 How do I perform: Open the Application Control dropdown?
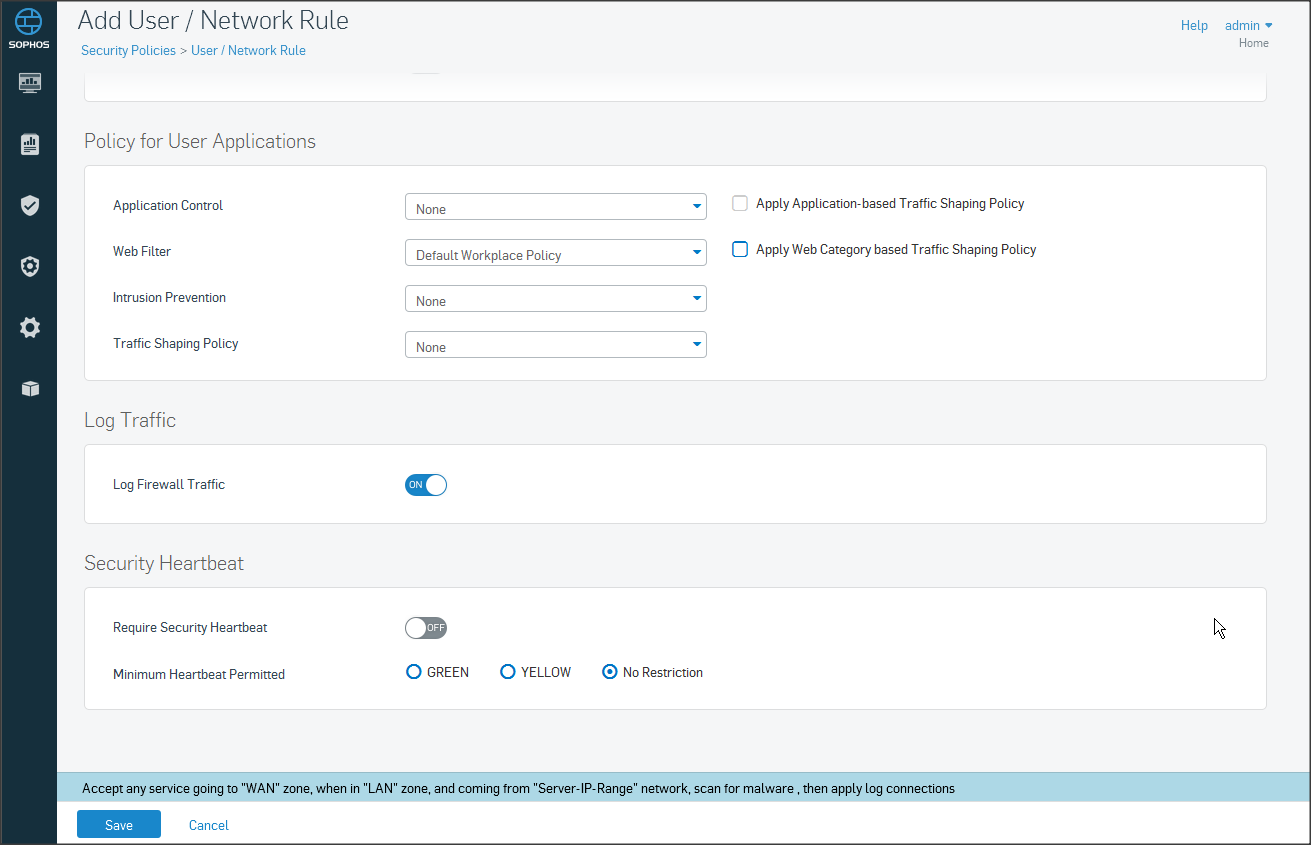(555, 207)
